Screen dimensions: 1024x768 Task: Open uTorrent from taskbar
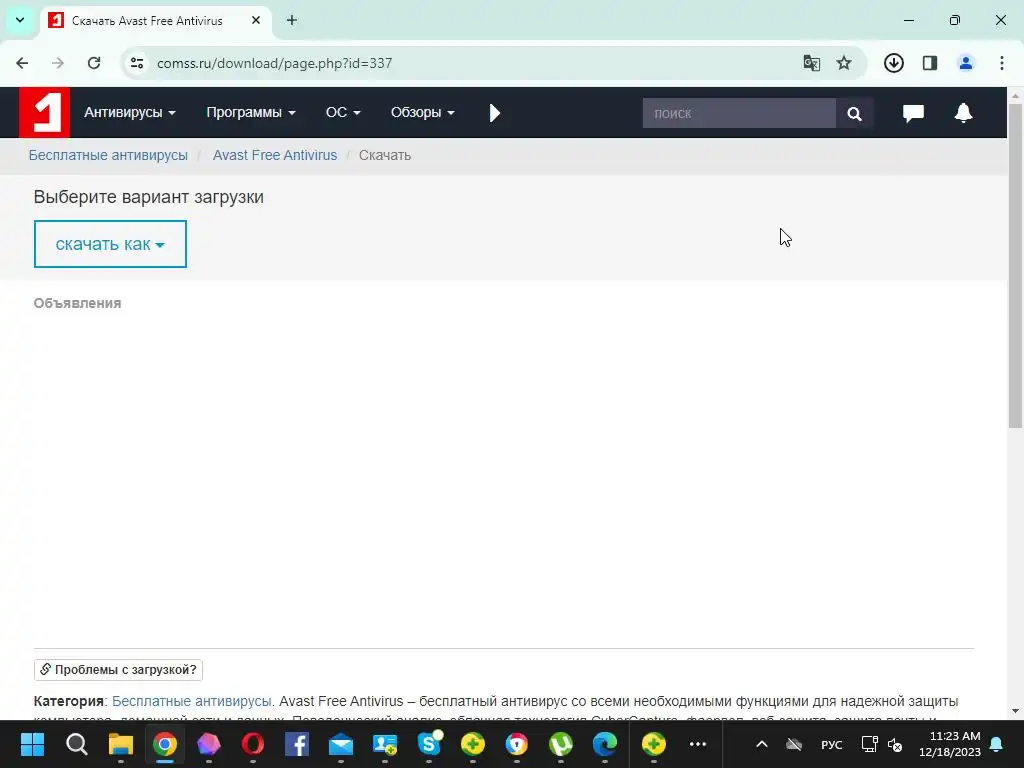point(561,744)
